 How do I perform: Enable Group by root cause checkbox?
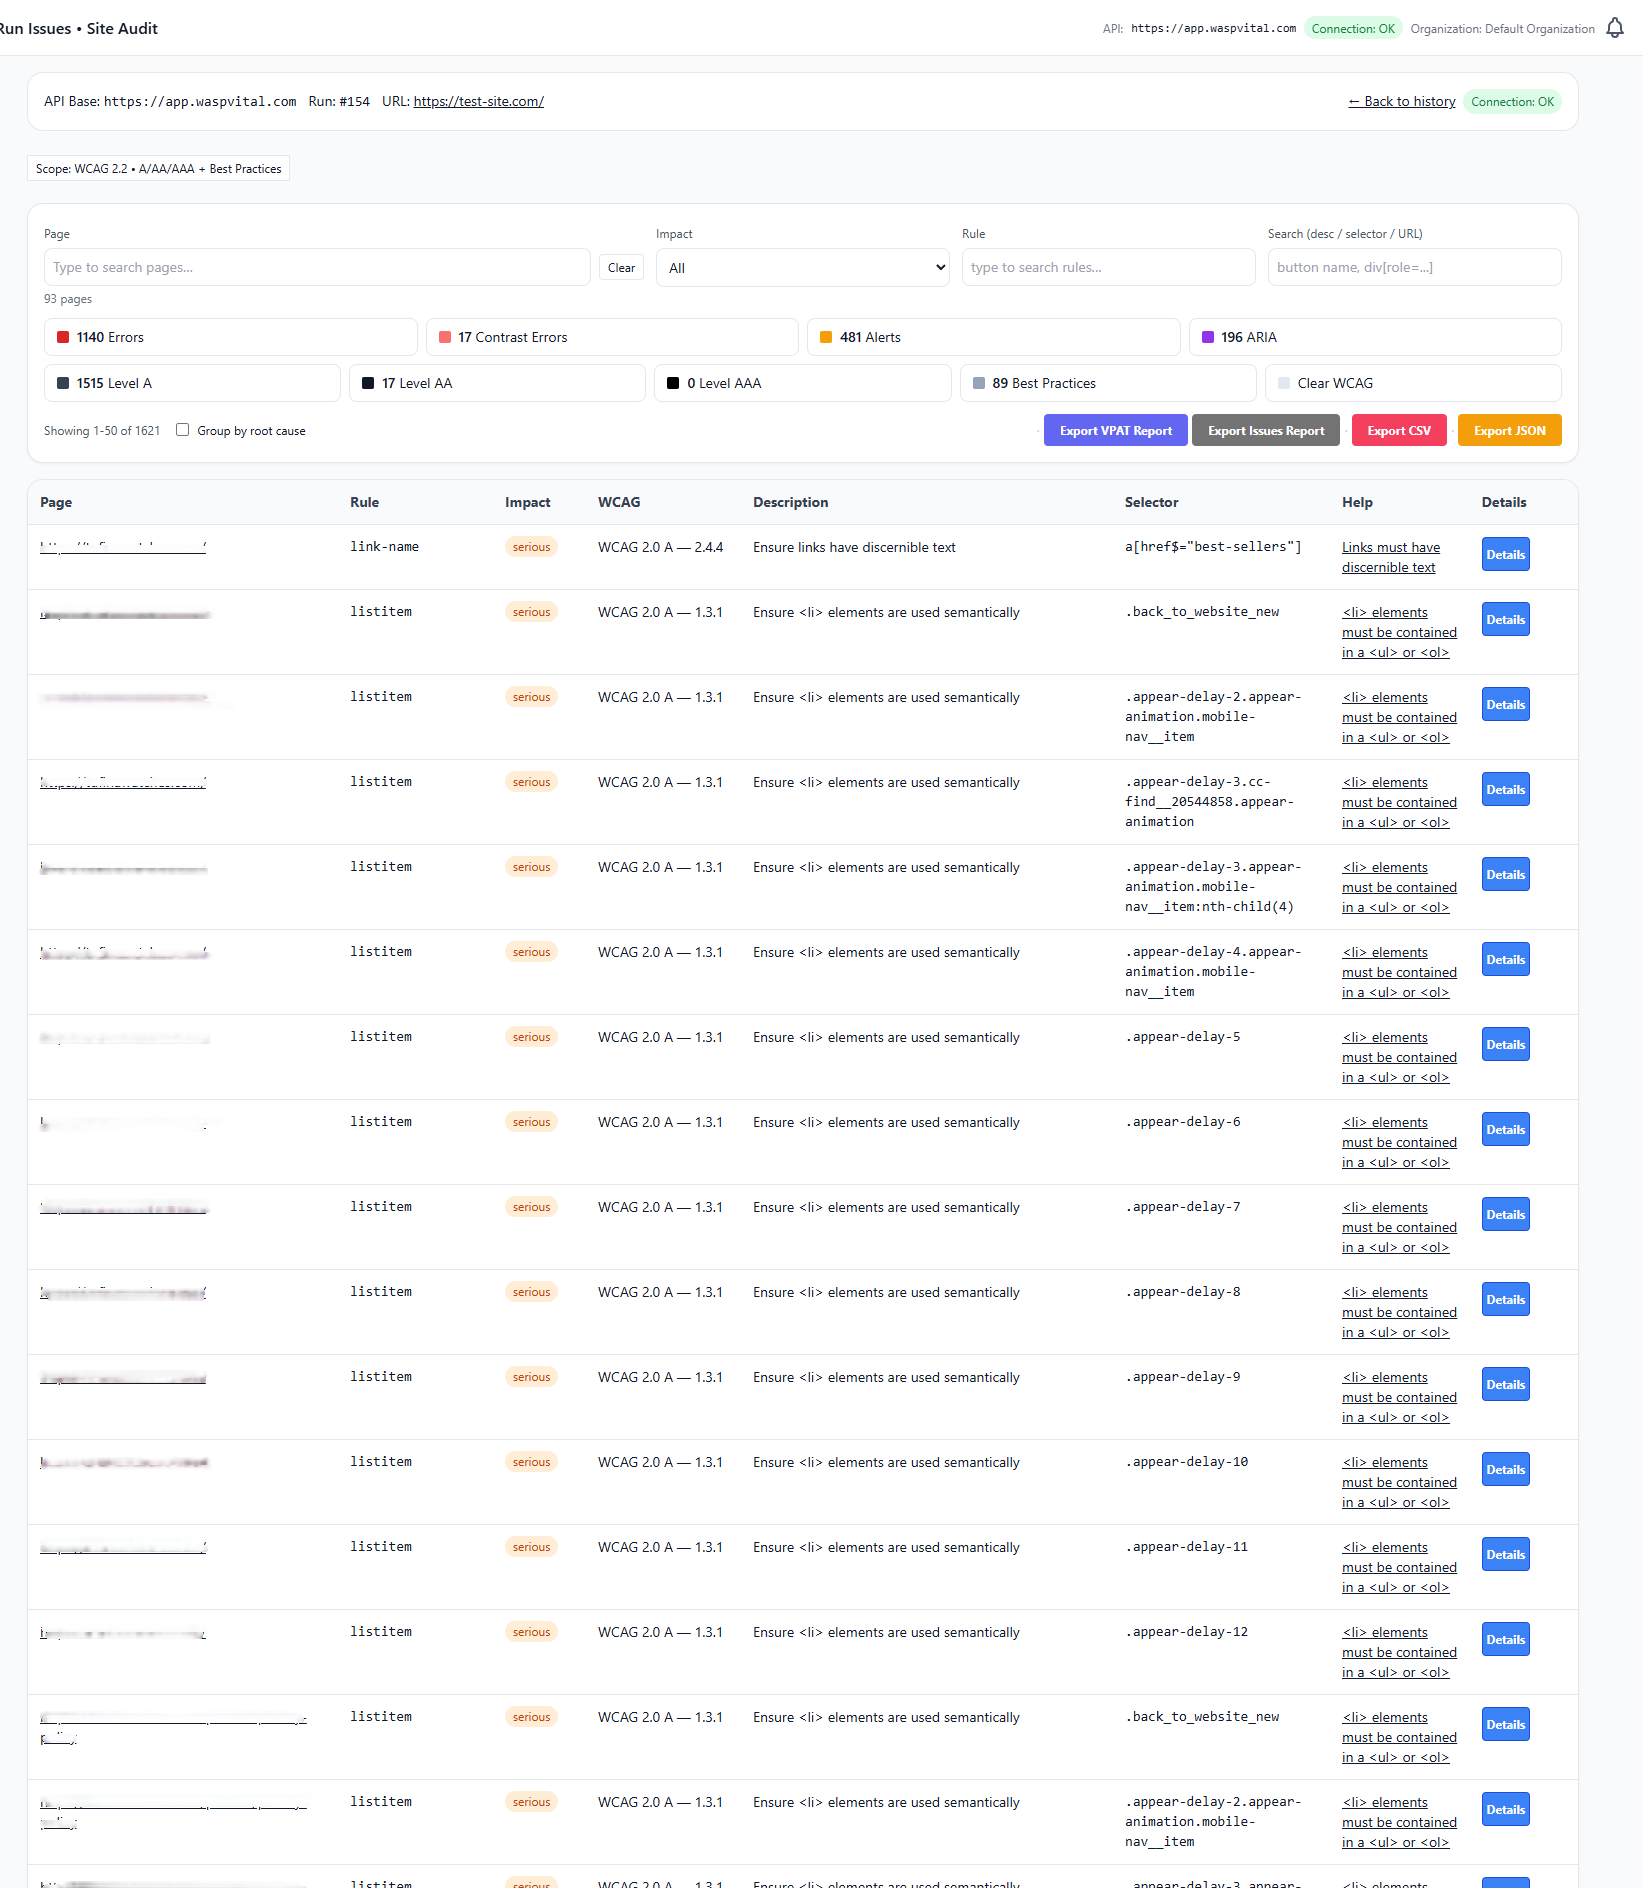pos(183,430)
